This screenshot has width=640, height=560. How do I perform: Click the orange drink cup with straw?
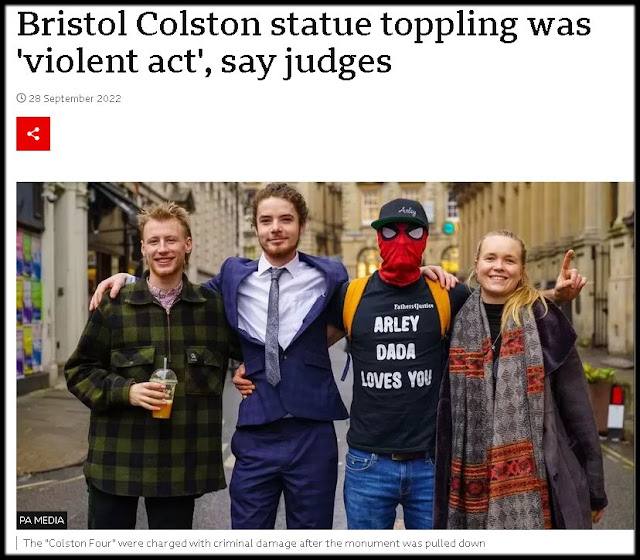[x=164, y=393]
